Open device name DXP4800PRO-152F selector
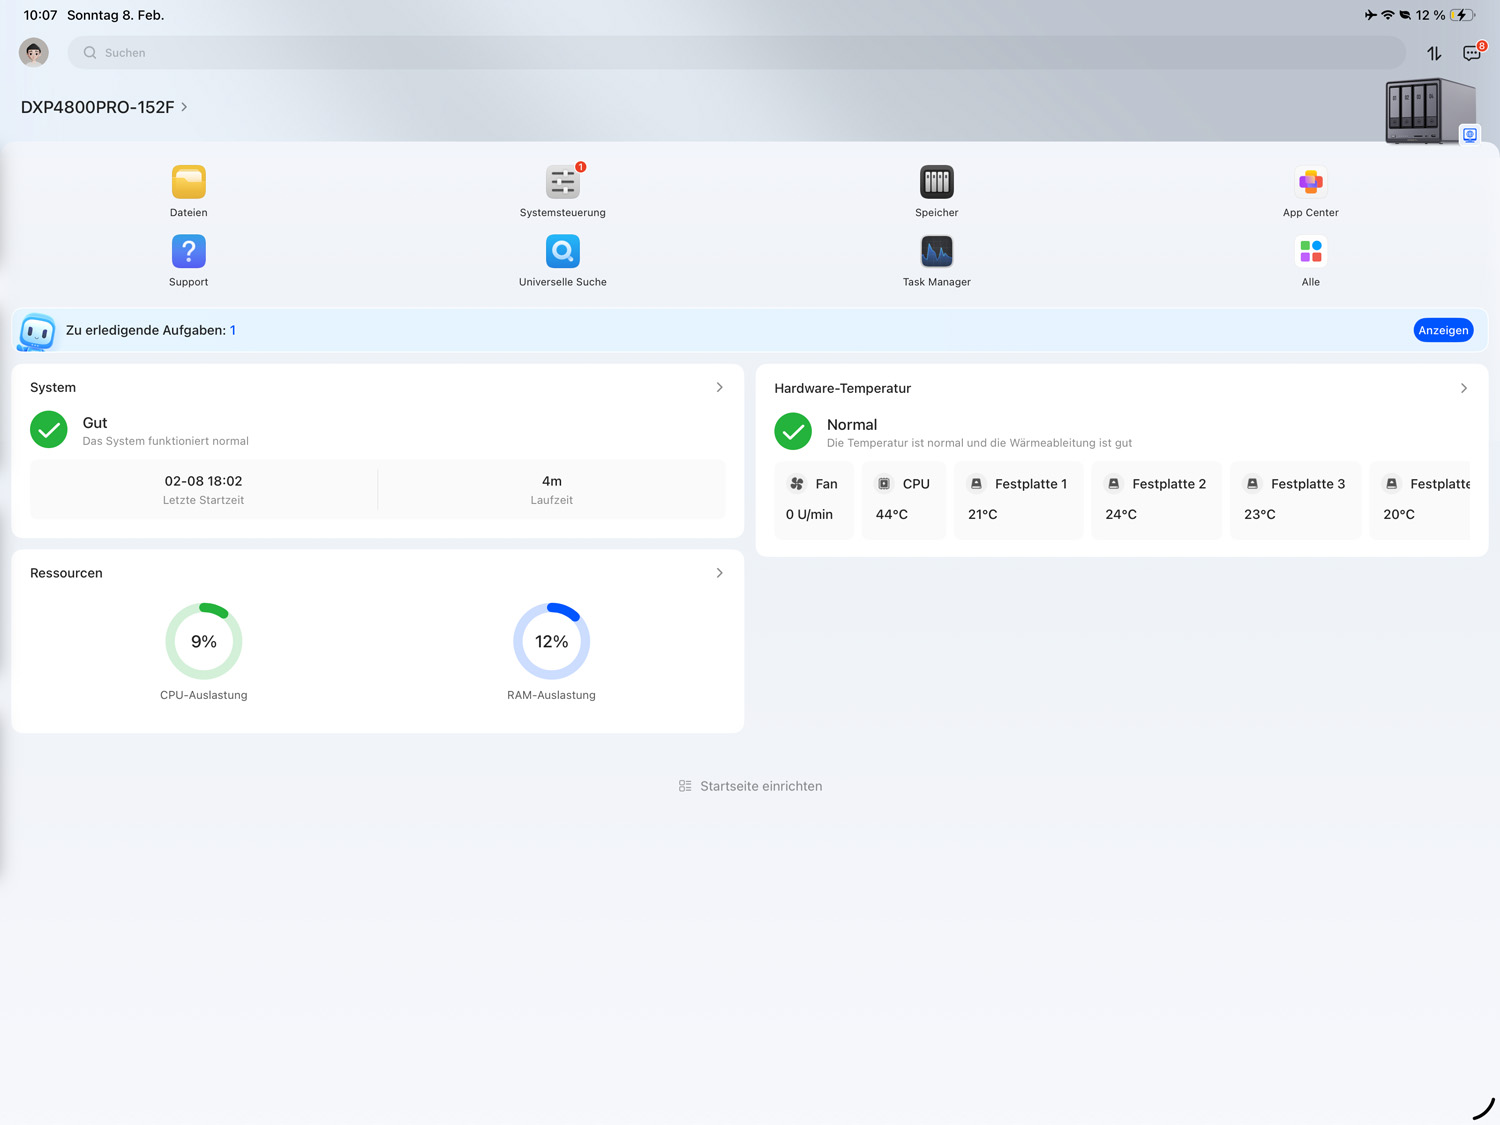 pyautogui.click(x=104, y=107)
